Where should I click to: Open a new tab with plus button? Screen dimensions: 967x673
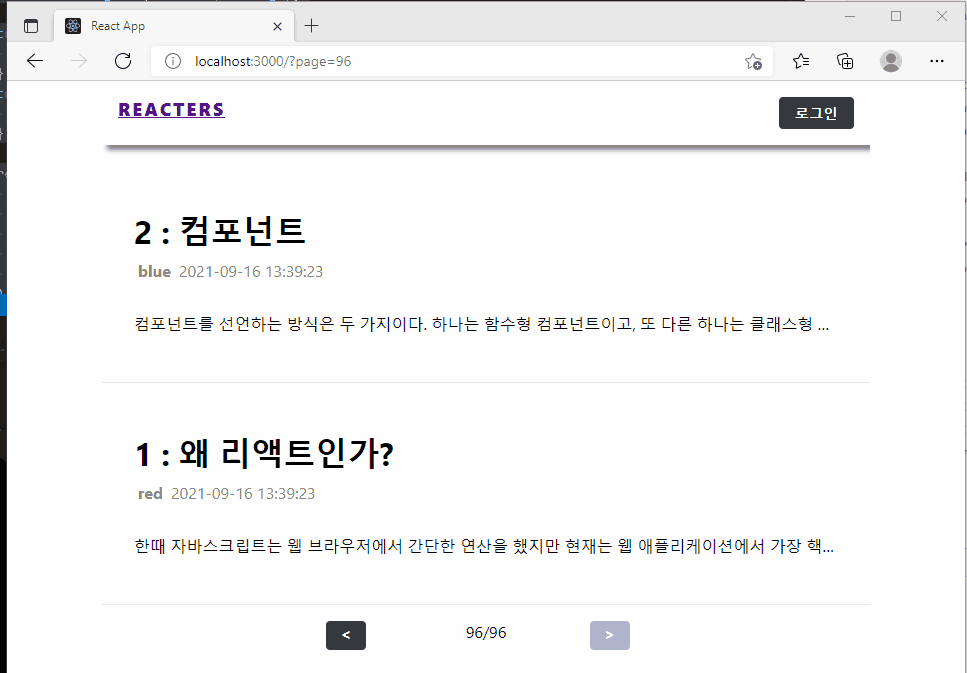click(x=311, y=26)
